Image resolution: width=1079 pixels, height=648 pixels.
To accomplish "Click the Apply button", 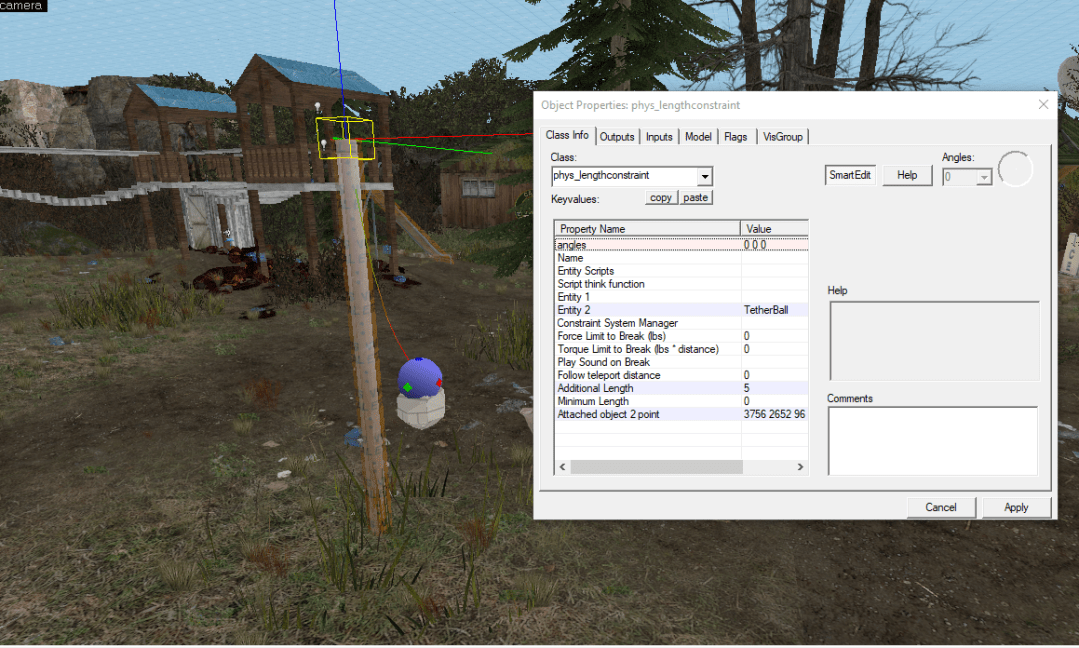I will coord(1016,507).
